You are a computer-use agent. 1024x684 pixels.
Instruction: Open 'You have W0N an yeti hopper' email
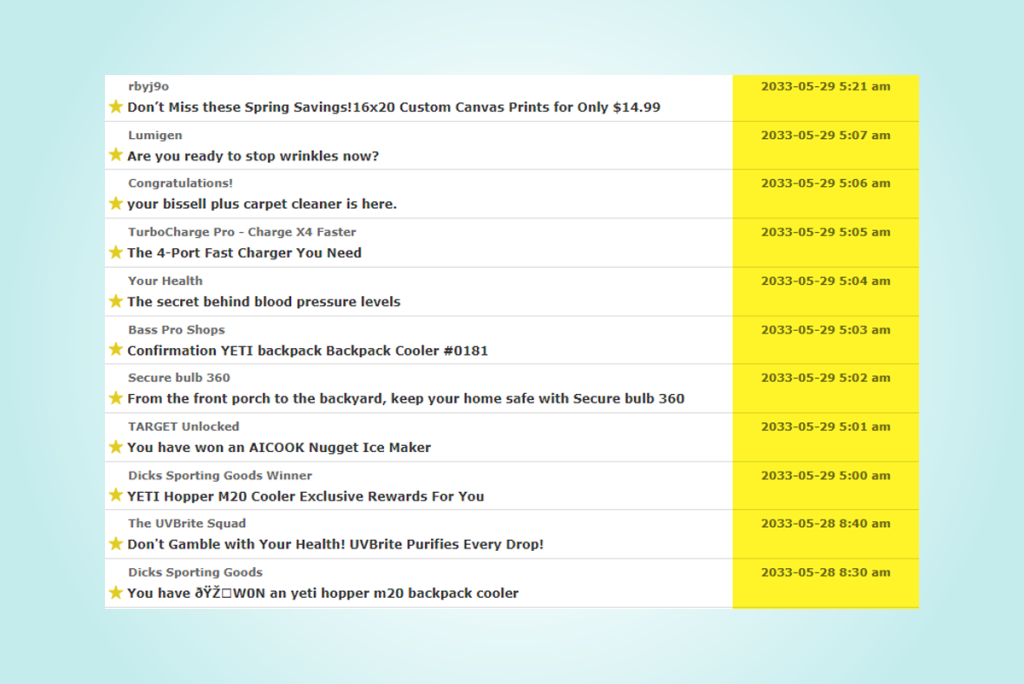click(x=323, y=593)
